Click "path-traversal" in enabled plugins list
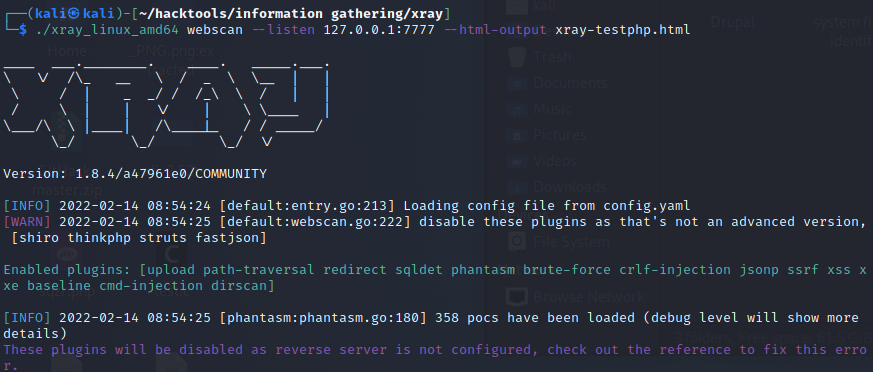 [x=259, y=270]
